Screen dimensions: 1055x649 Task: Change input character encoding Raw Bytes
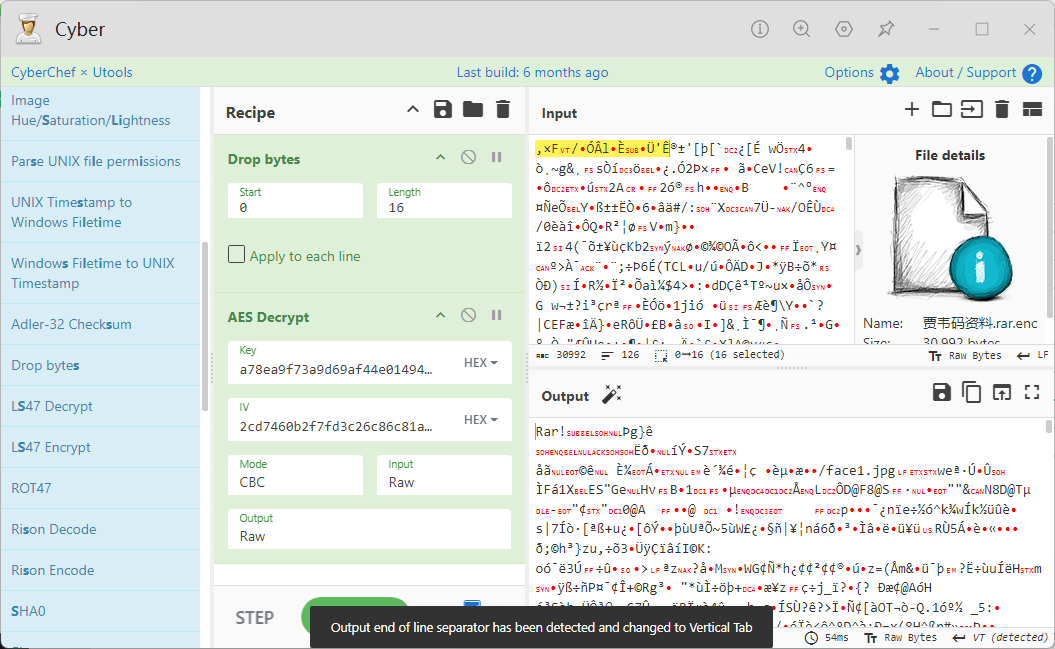tap(965, 355)
